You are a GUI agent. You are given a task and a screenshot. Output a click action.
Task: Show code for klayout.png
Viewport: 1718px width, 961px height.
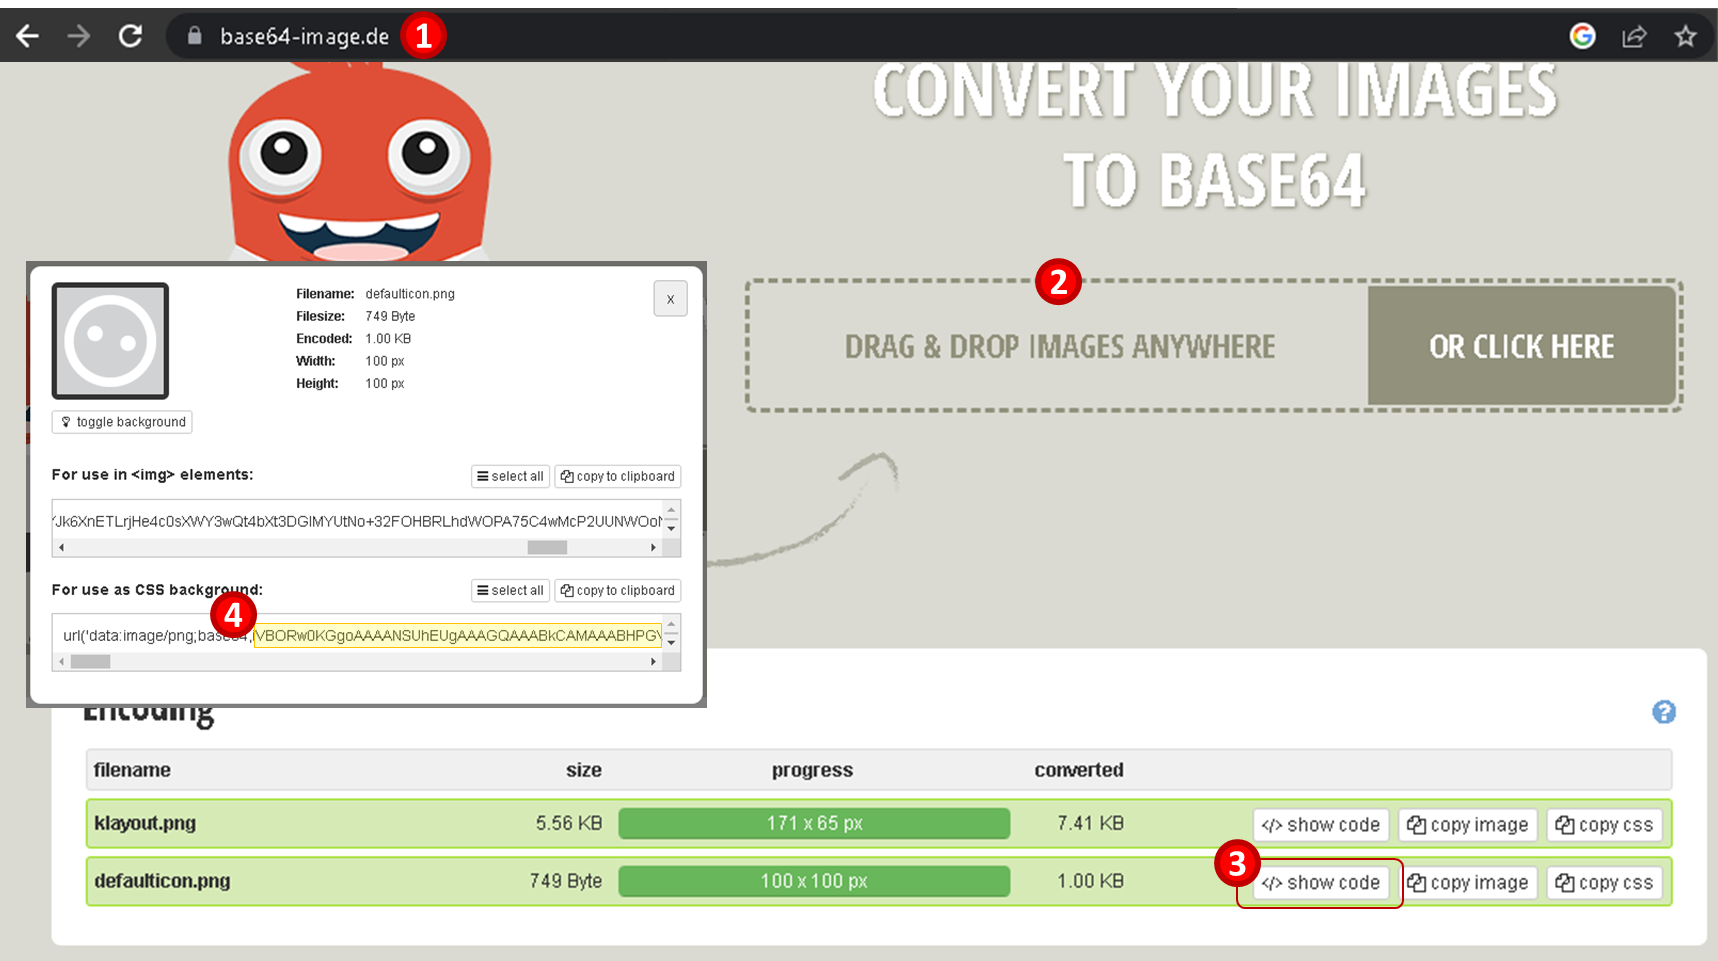coord(1320,825)
